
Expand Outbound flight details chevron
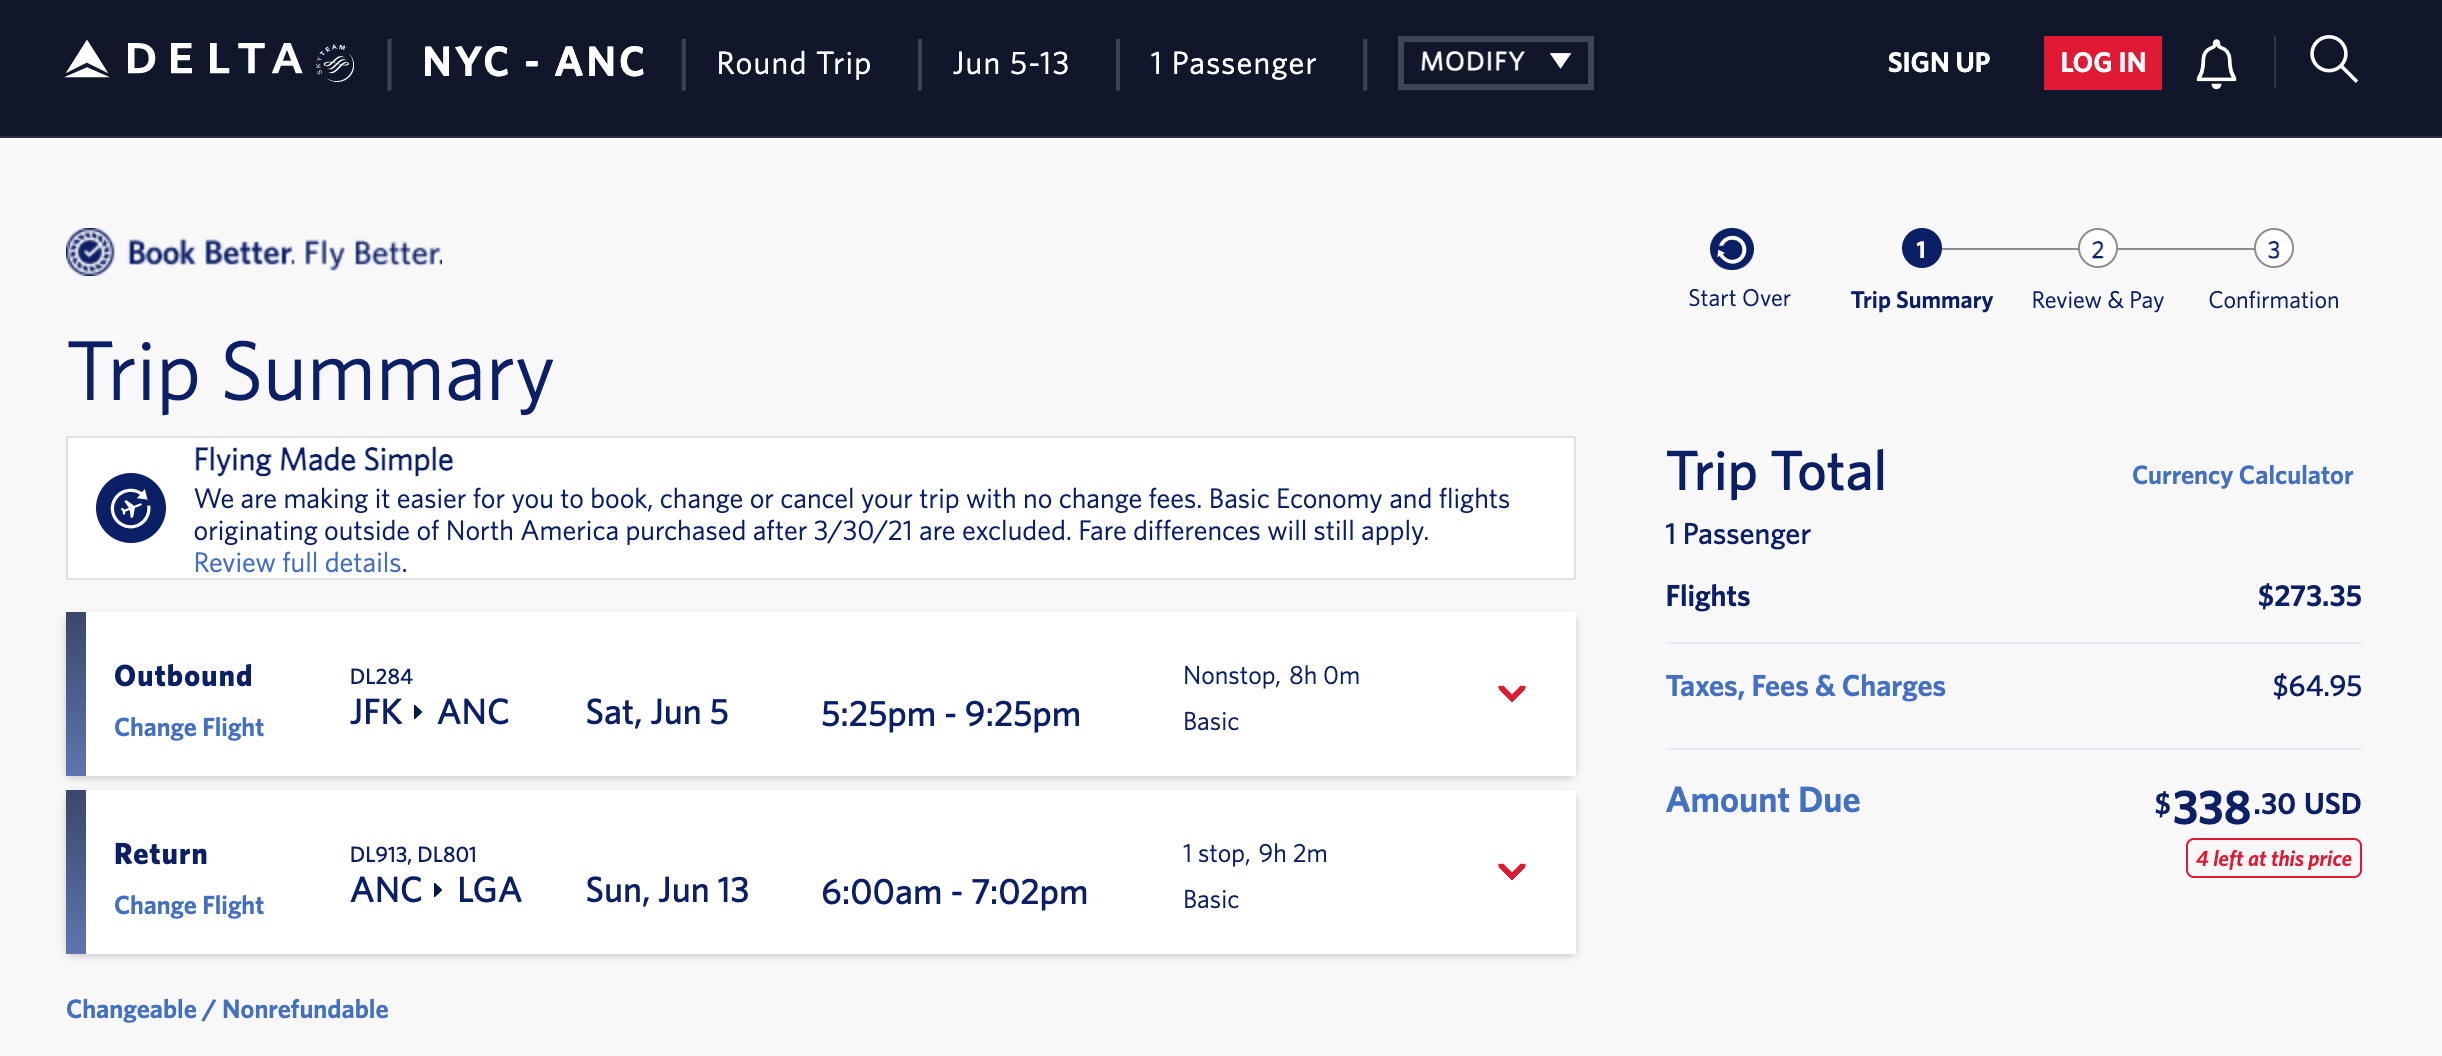(x=1511, y=693)
